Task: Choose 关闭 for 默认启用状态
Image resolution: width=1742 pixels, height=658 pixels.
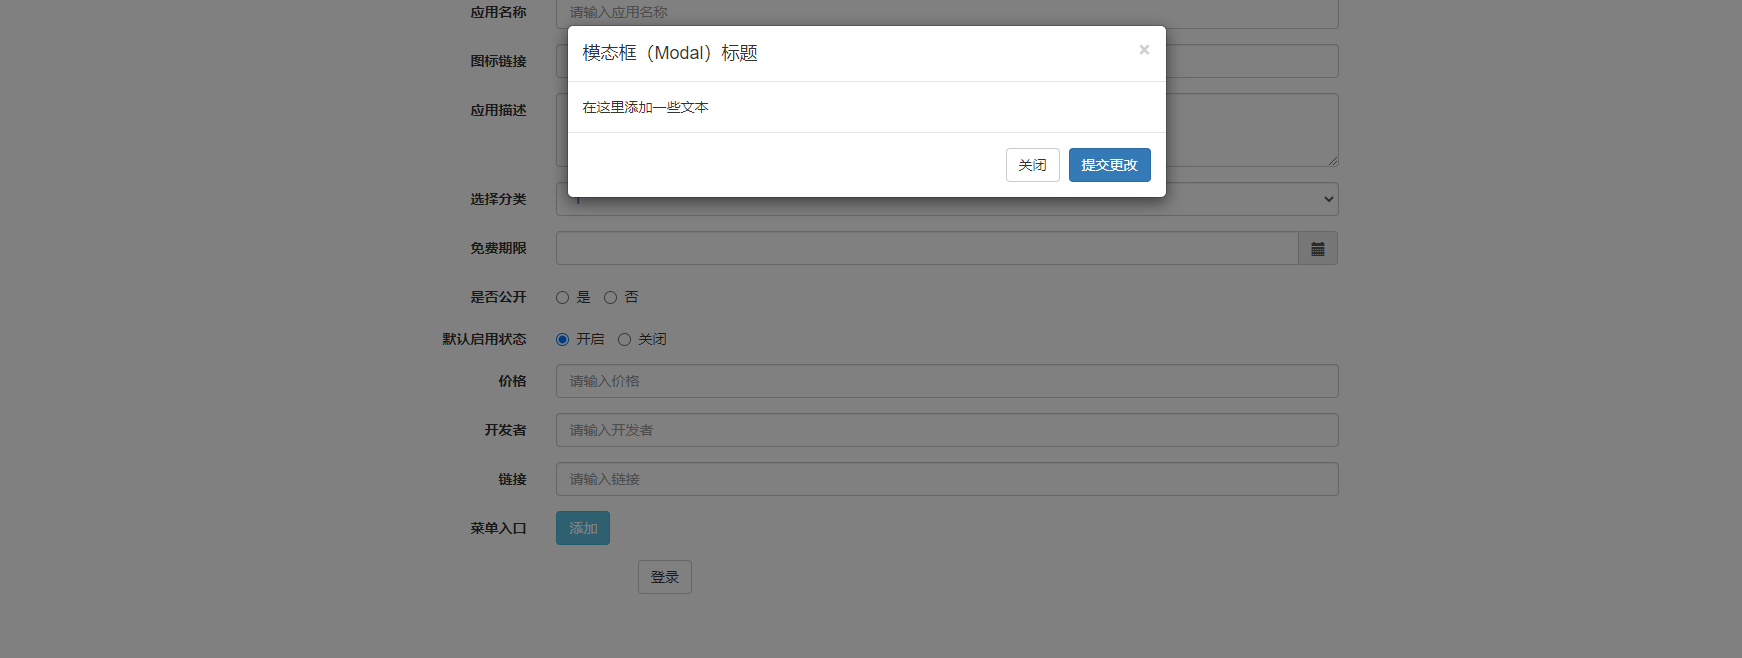Action: pyautogui.click(x=624, y=340)
